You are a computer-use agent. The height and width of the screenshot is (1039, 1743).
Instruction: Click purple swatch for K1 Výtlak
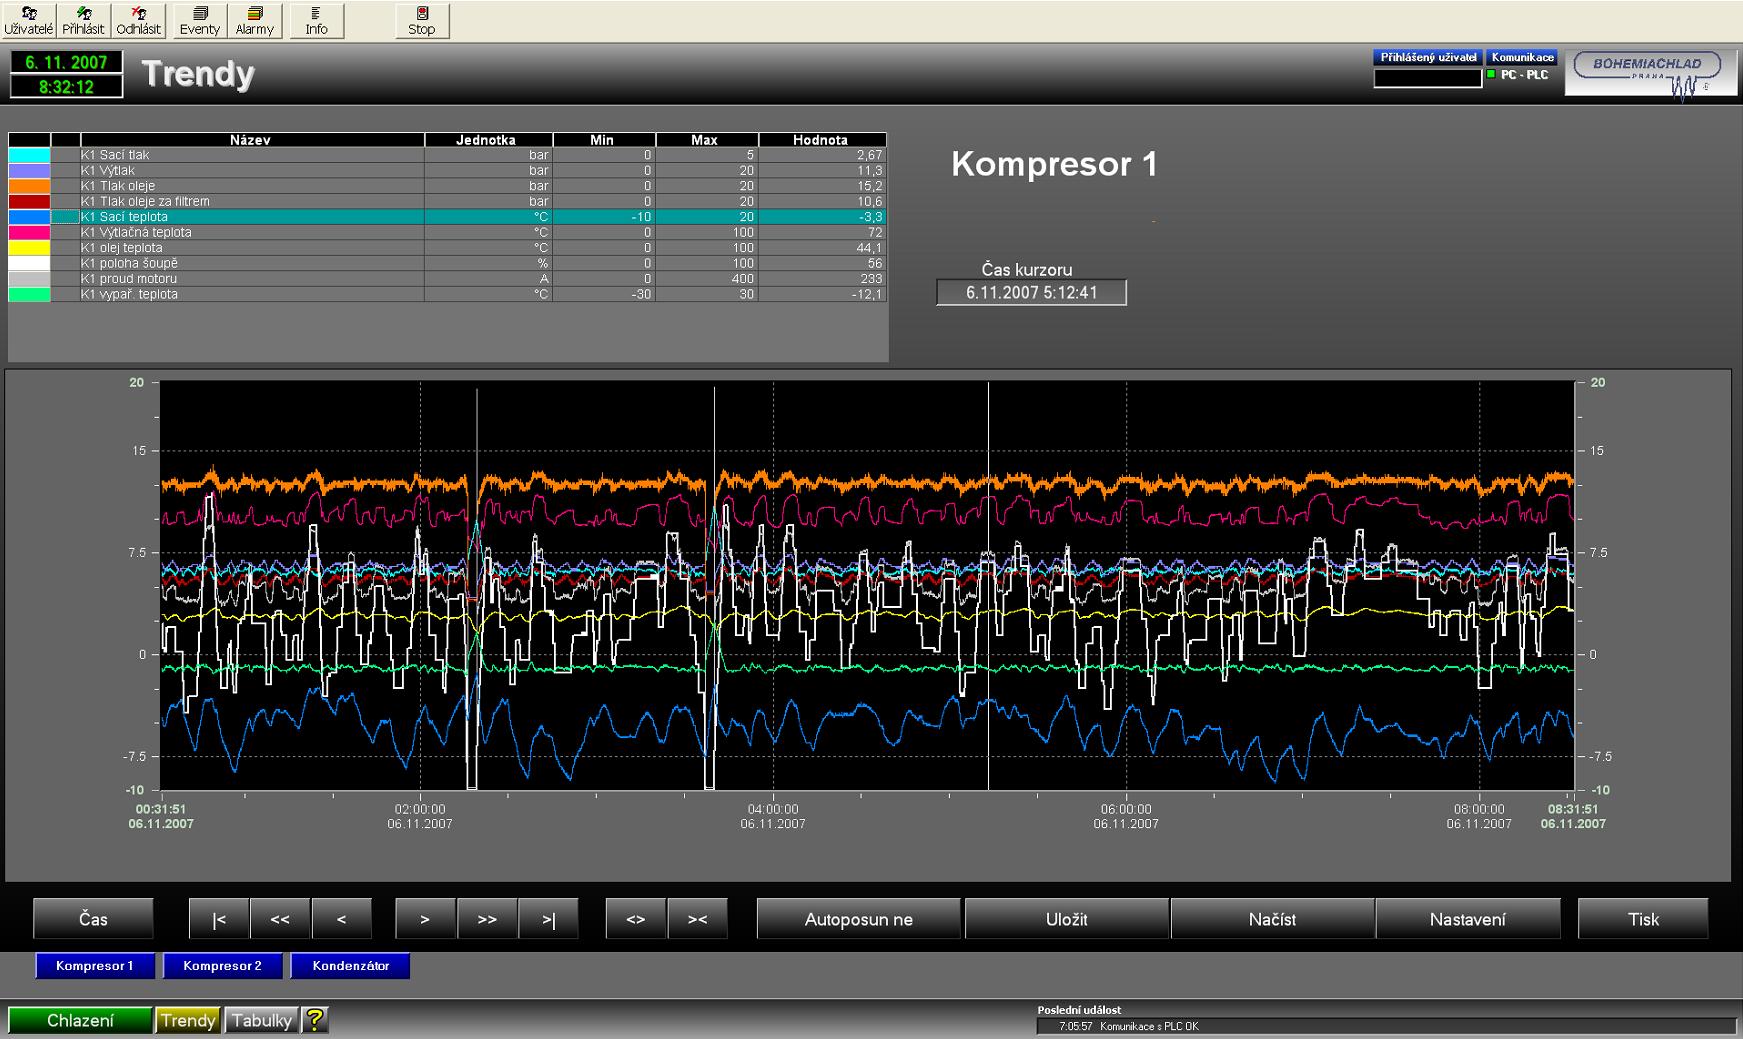pos(29,170)
